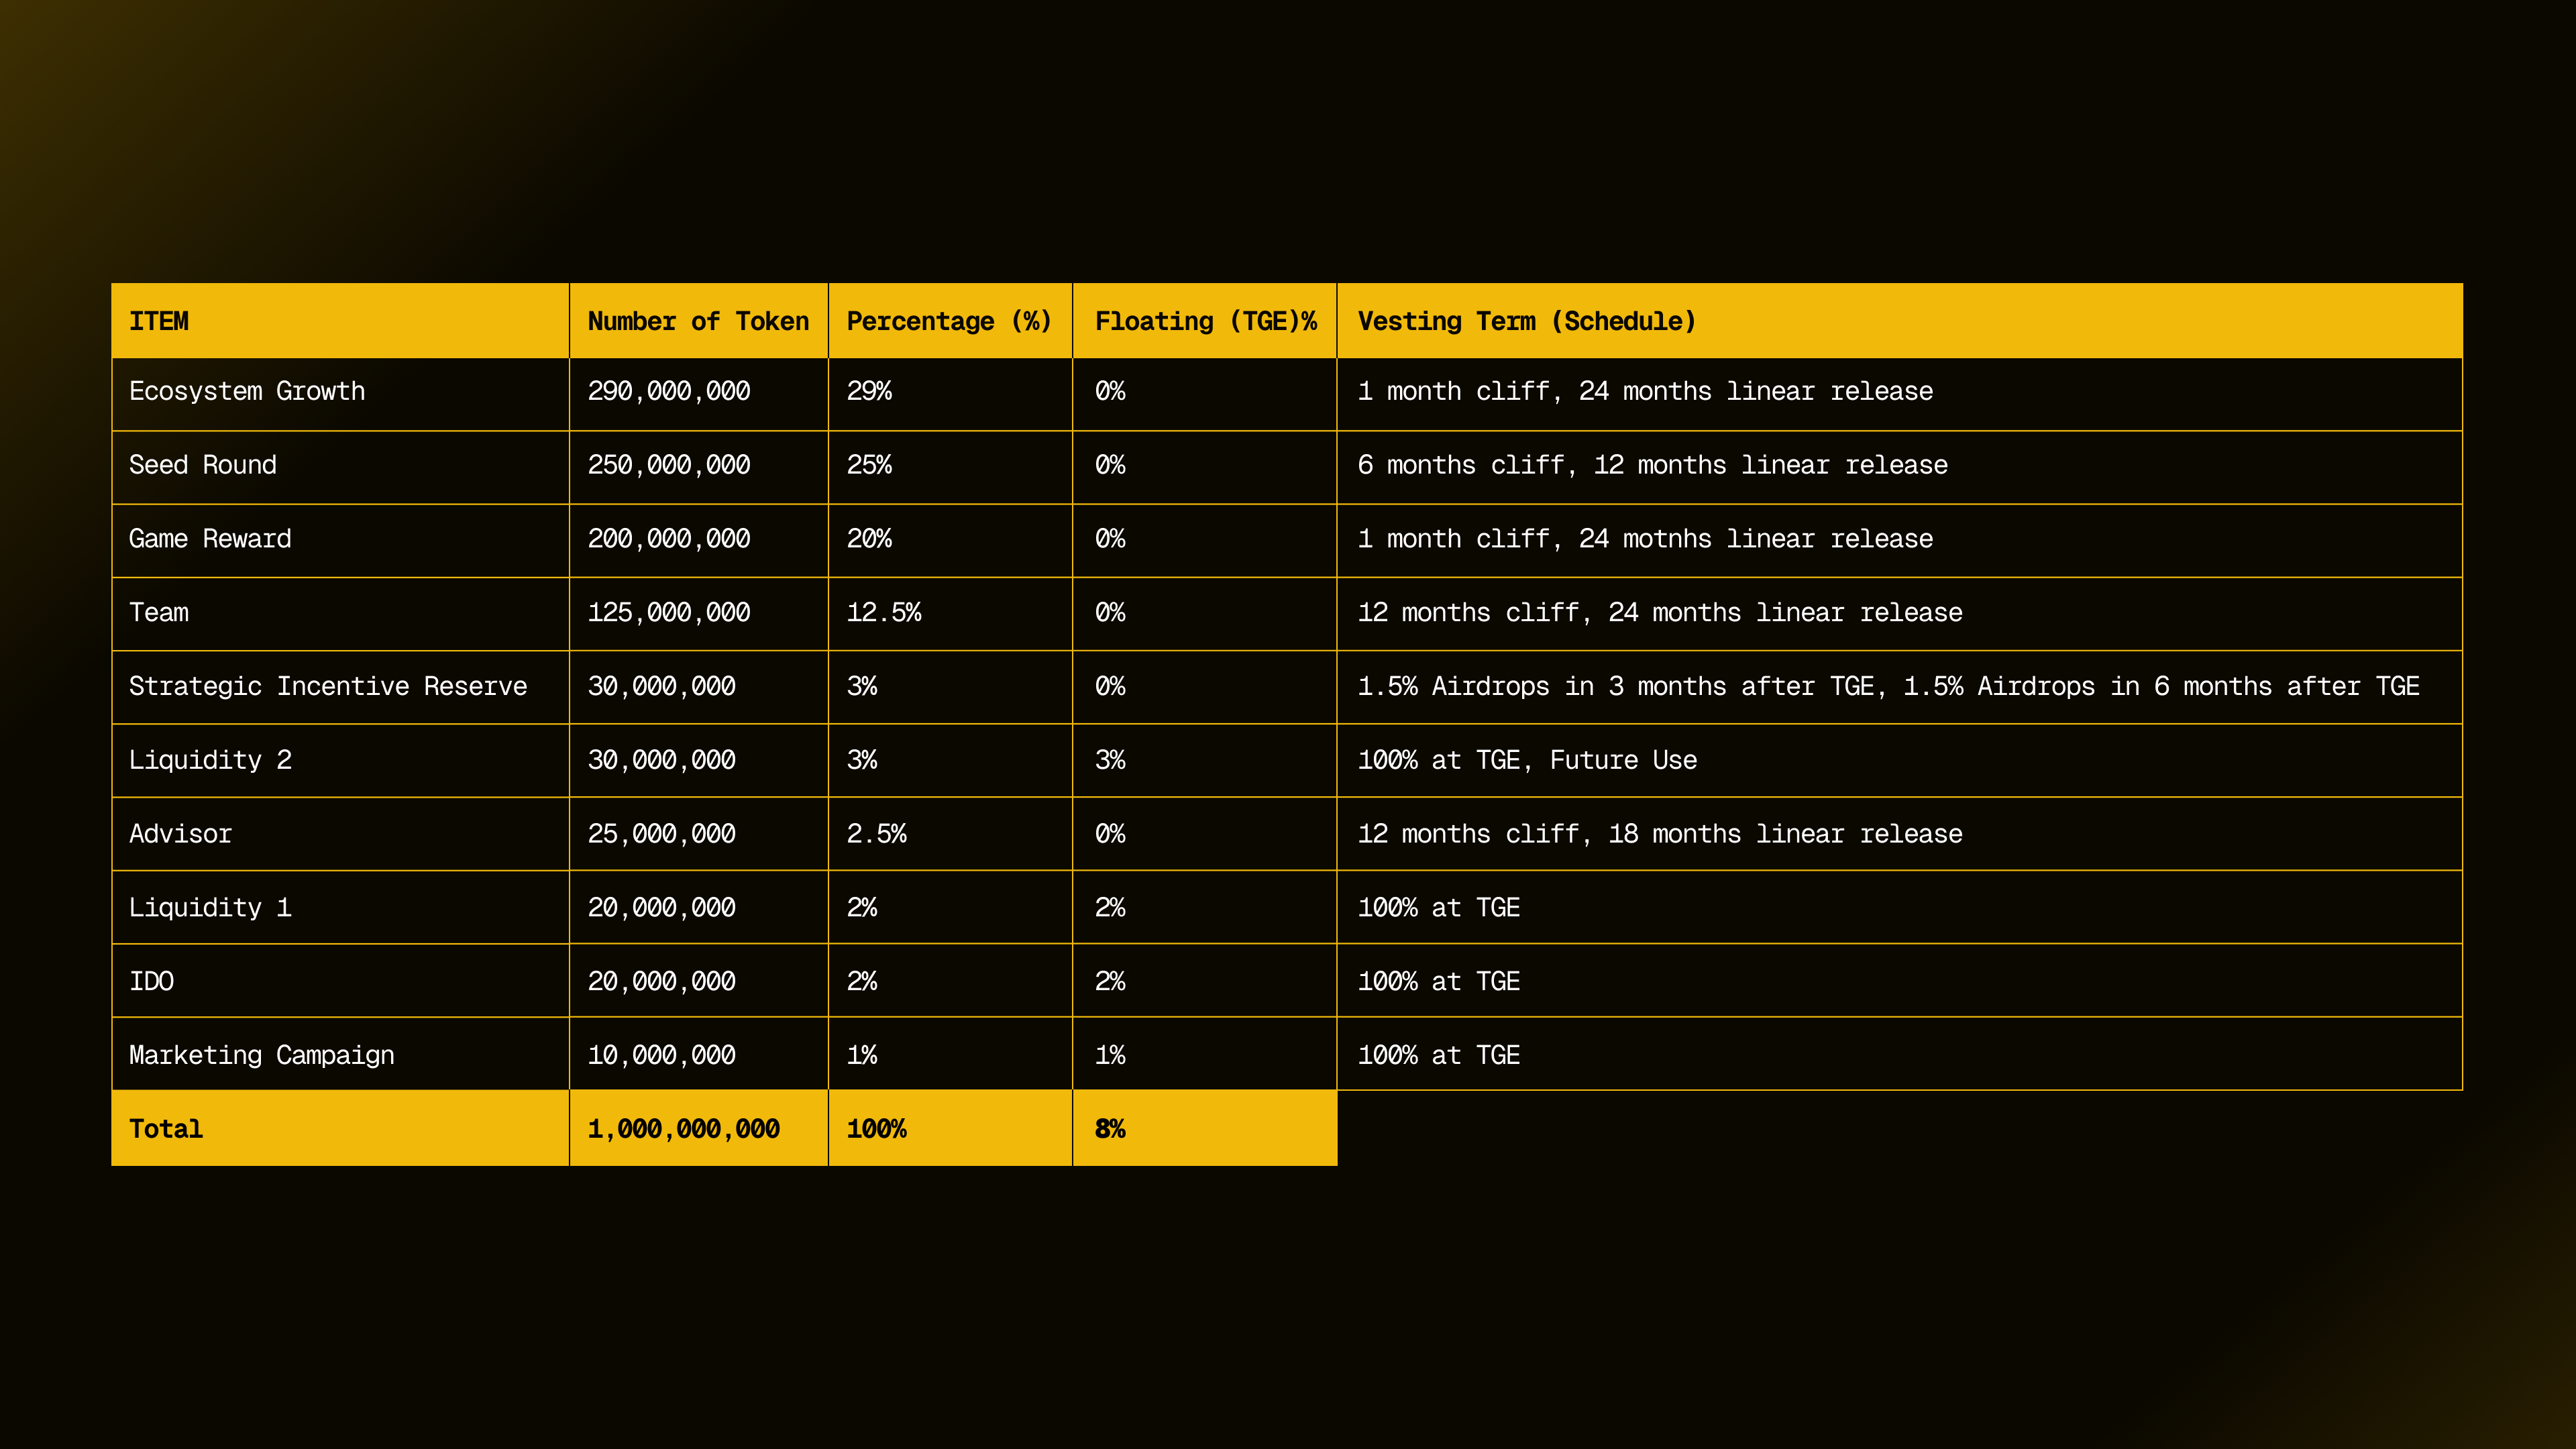Click the 1.5% Airdrops vesting text
This screenshot has height=1449, width=2576.
click(x=1888, y=686)
